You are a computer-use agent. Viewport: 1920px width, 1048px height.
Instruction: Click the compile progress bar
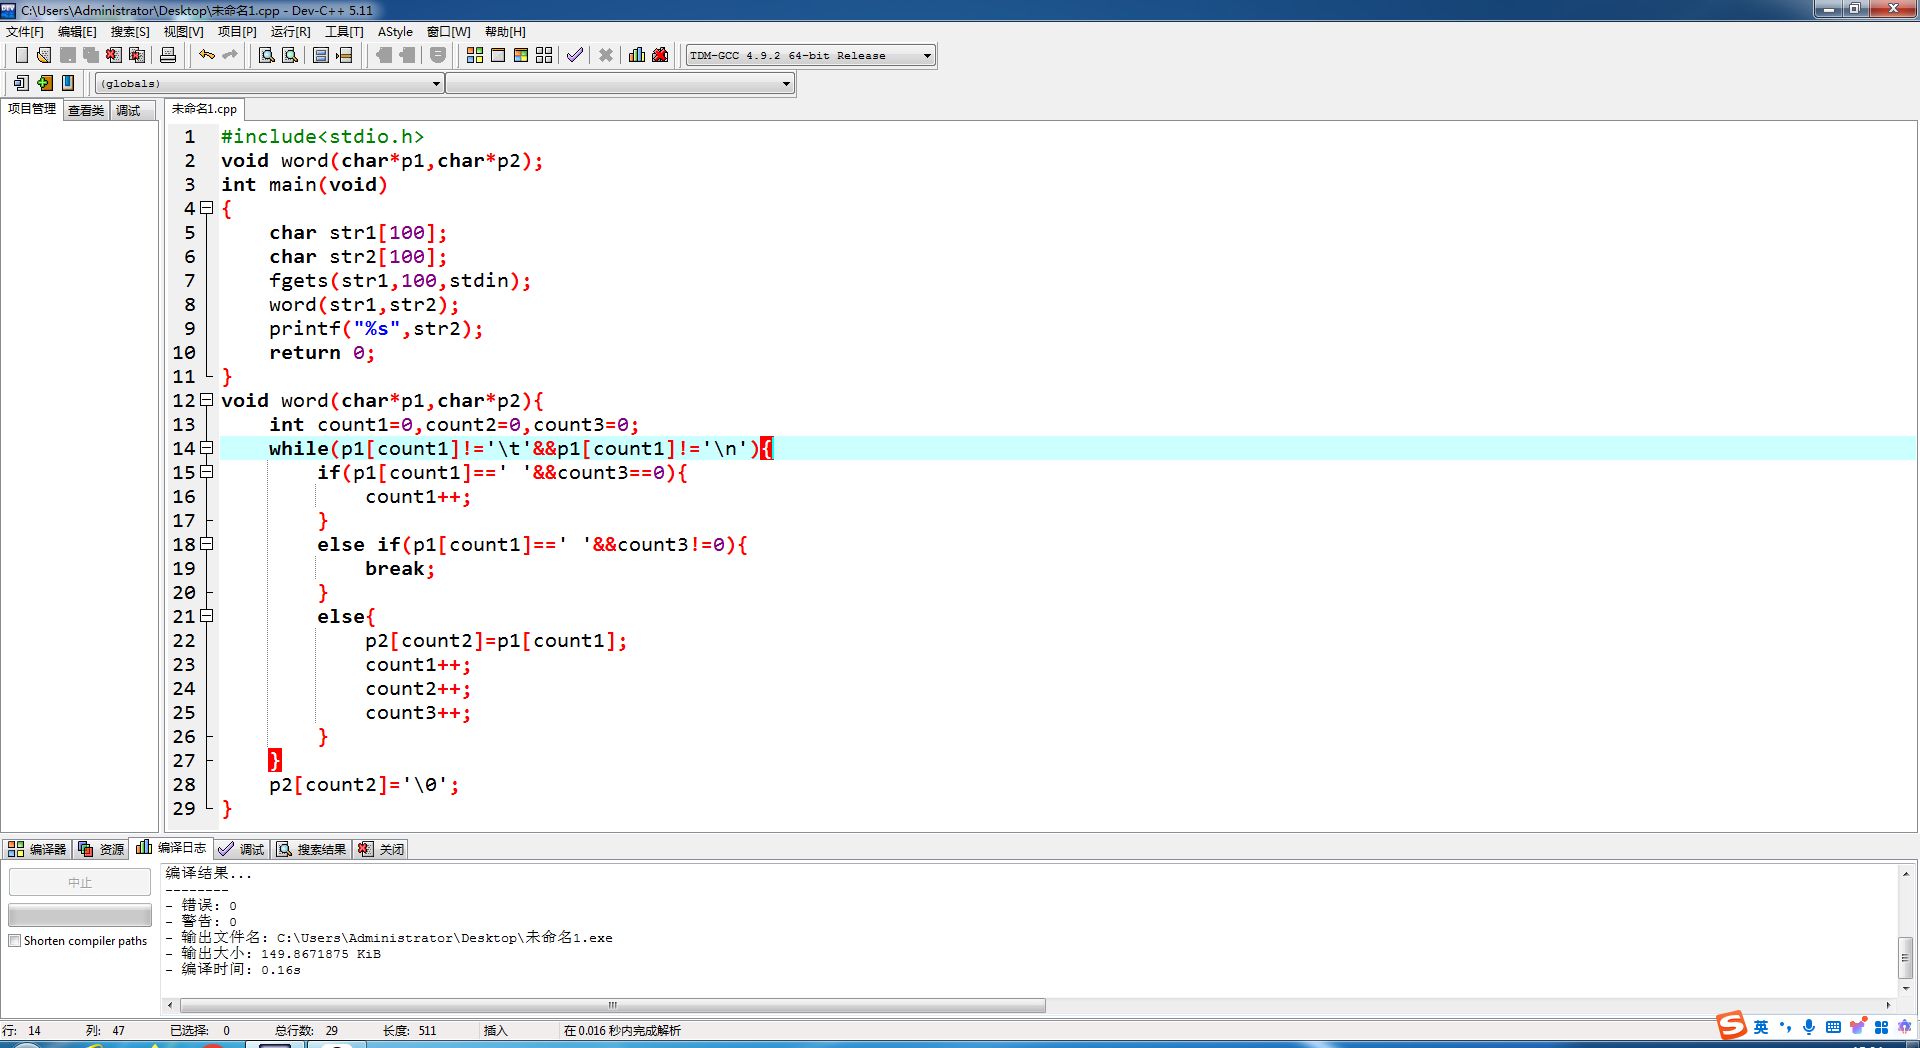click(80, 915)
